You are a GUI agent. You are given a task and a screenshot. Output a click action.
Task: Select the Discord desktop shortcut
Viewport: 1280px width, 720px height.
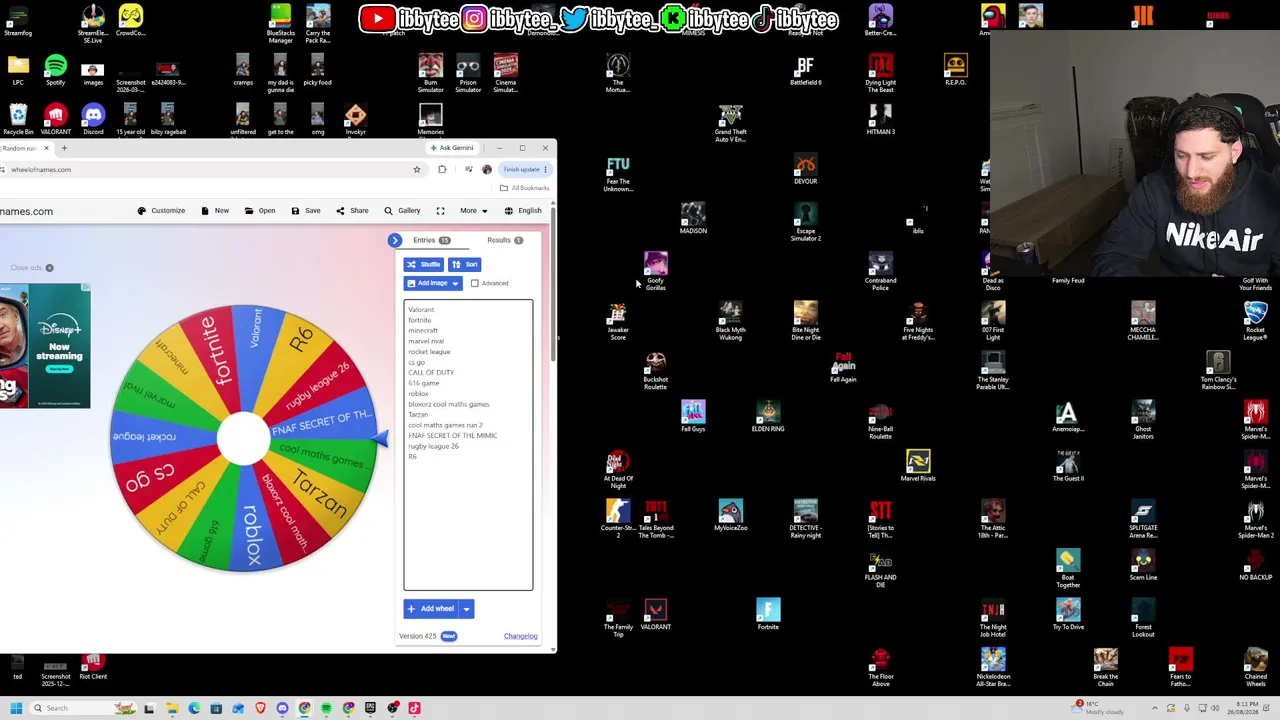click(x=93, y=120)
